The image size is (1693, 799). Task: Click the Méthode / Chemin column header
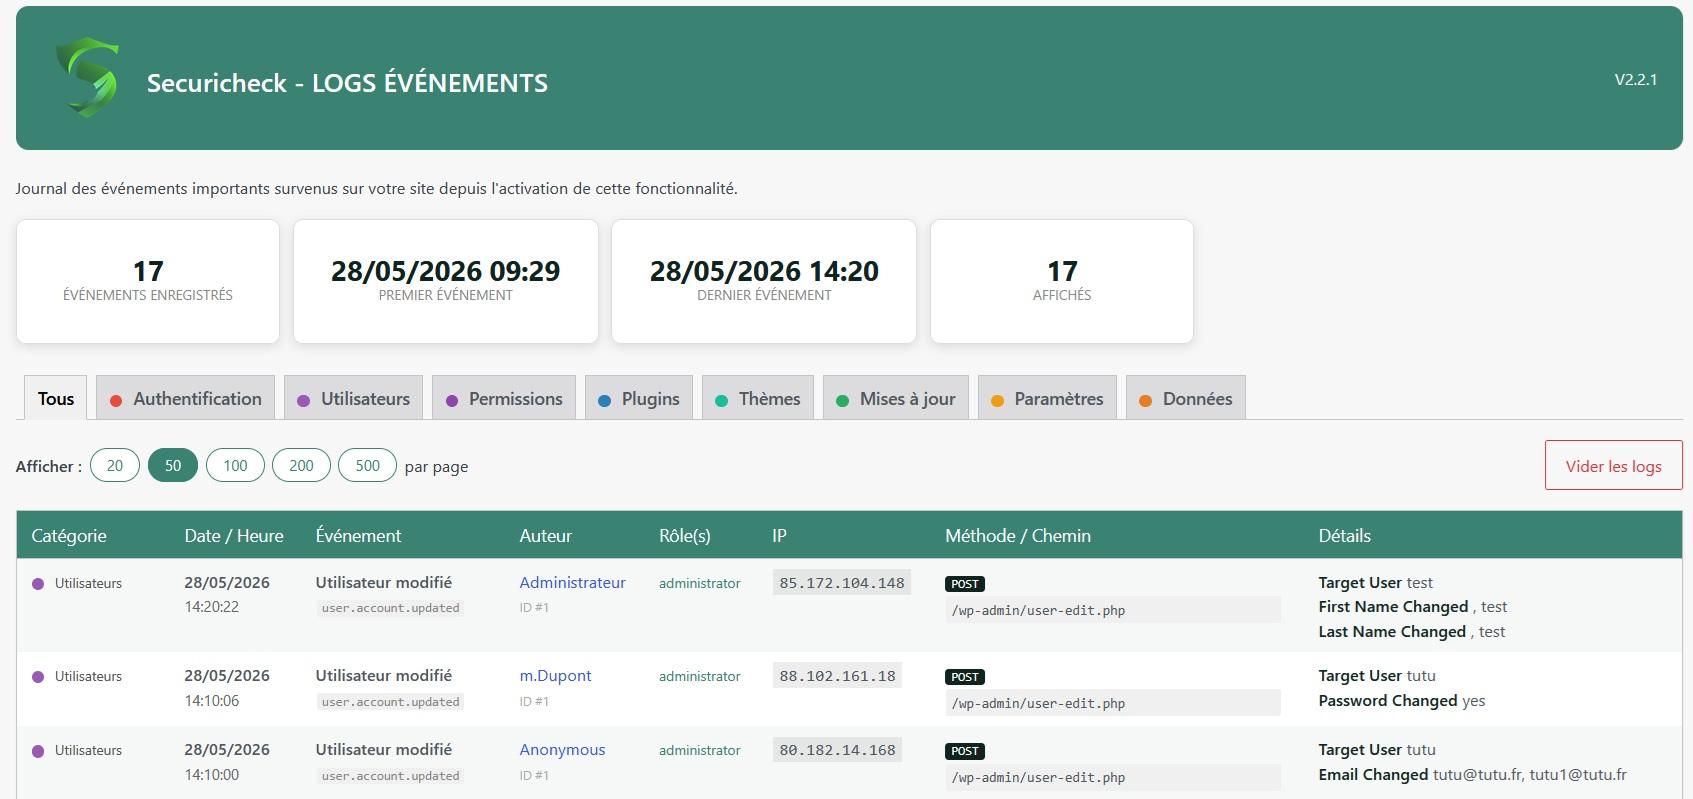(x=1018, y=536)
